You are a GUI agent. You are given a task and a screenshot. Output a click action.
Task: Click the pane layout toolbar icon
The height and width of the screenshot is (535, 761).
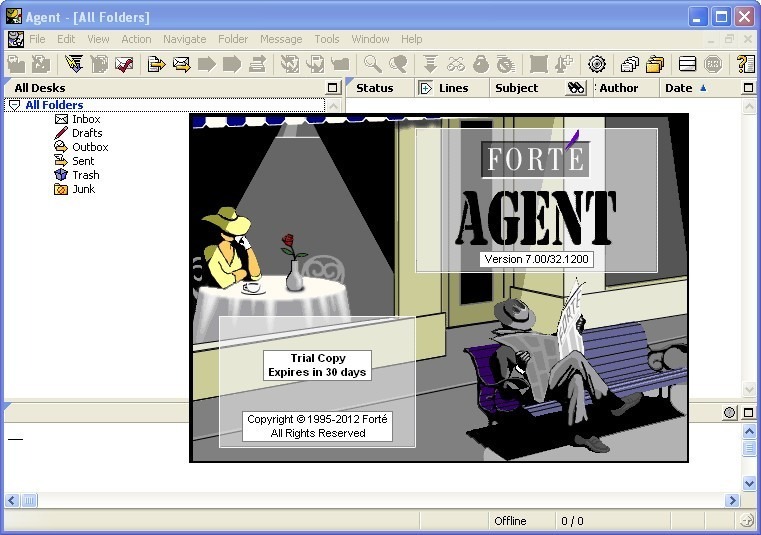tap(687, 64)
